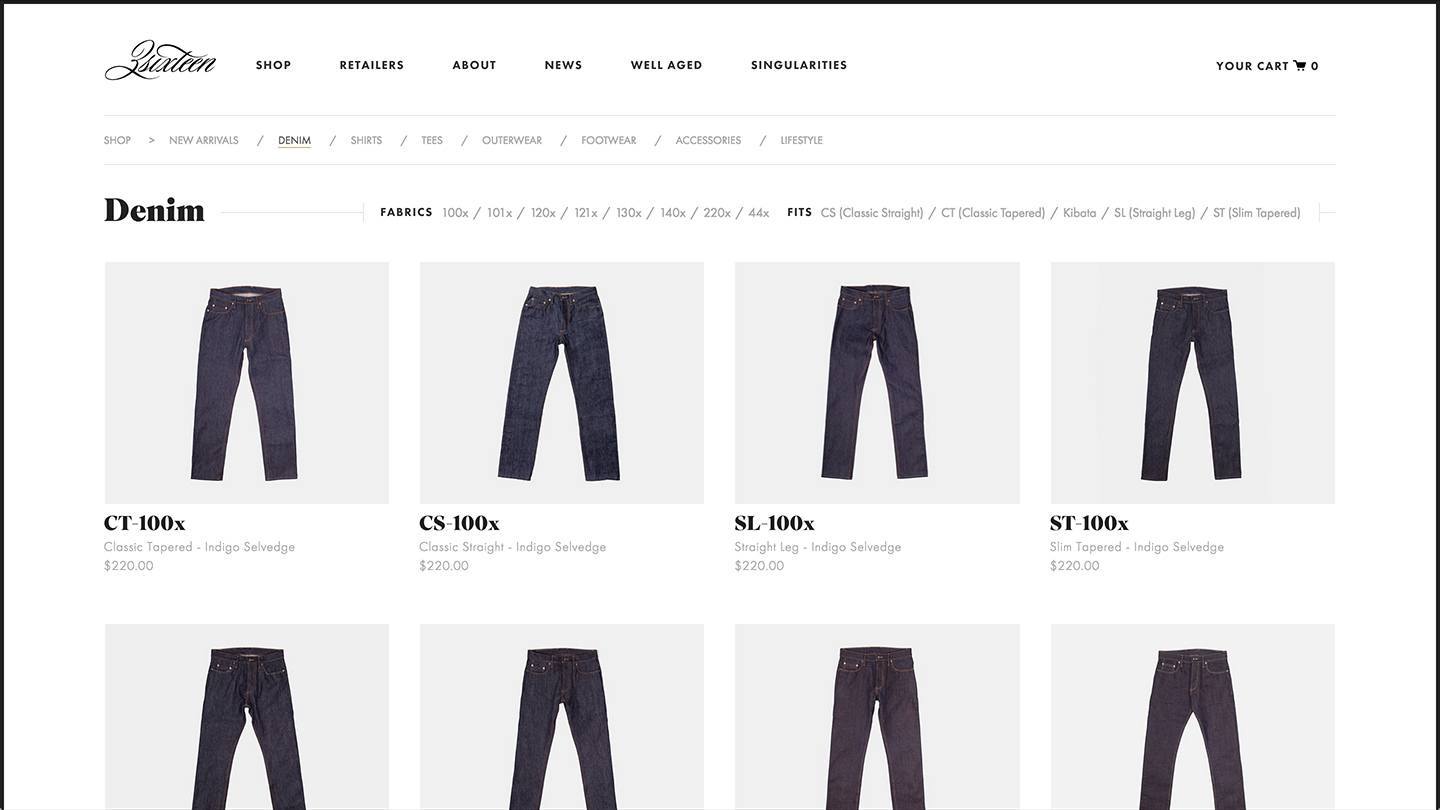Open the WELL AGED section
The image size is (1440, 810).
[x=666, y=65]
